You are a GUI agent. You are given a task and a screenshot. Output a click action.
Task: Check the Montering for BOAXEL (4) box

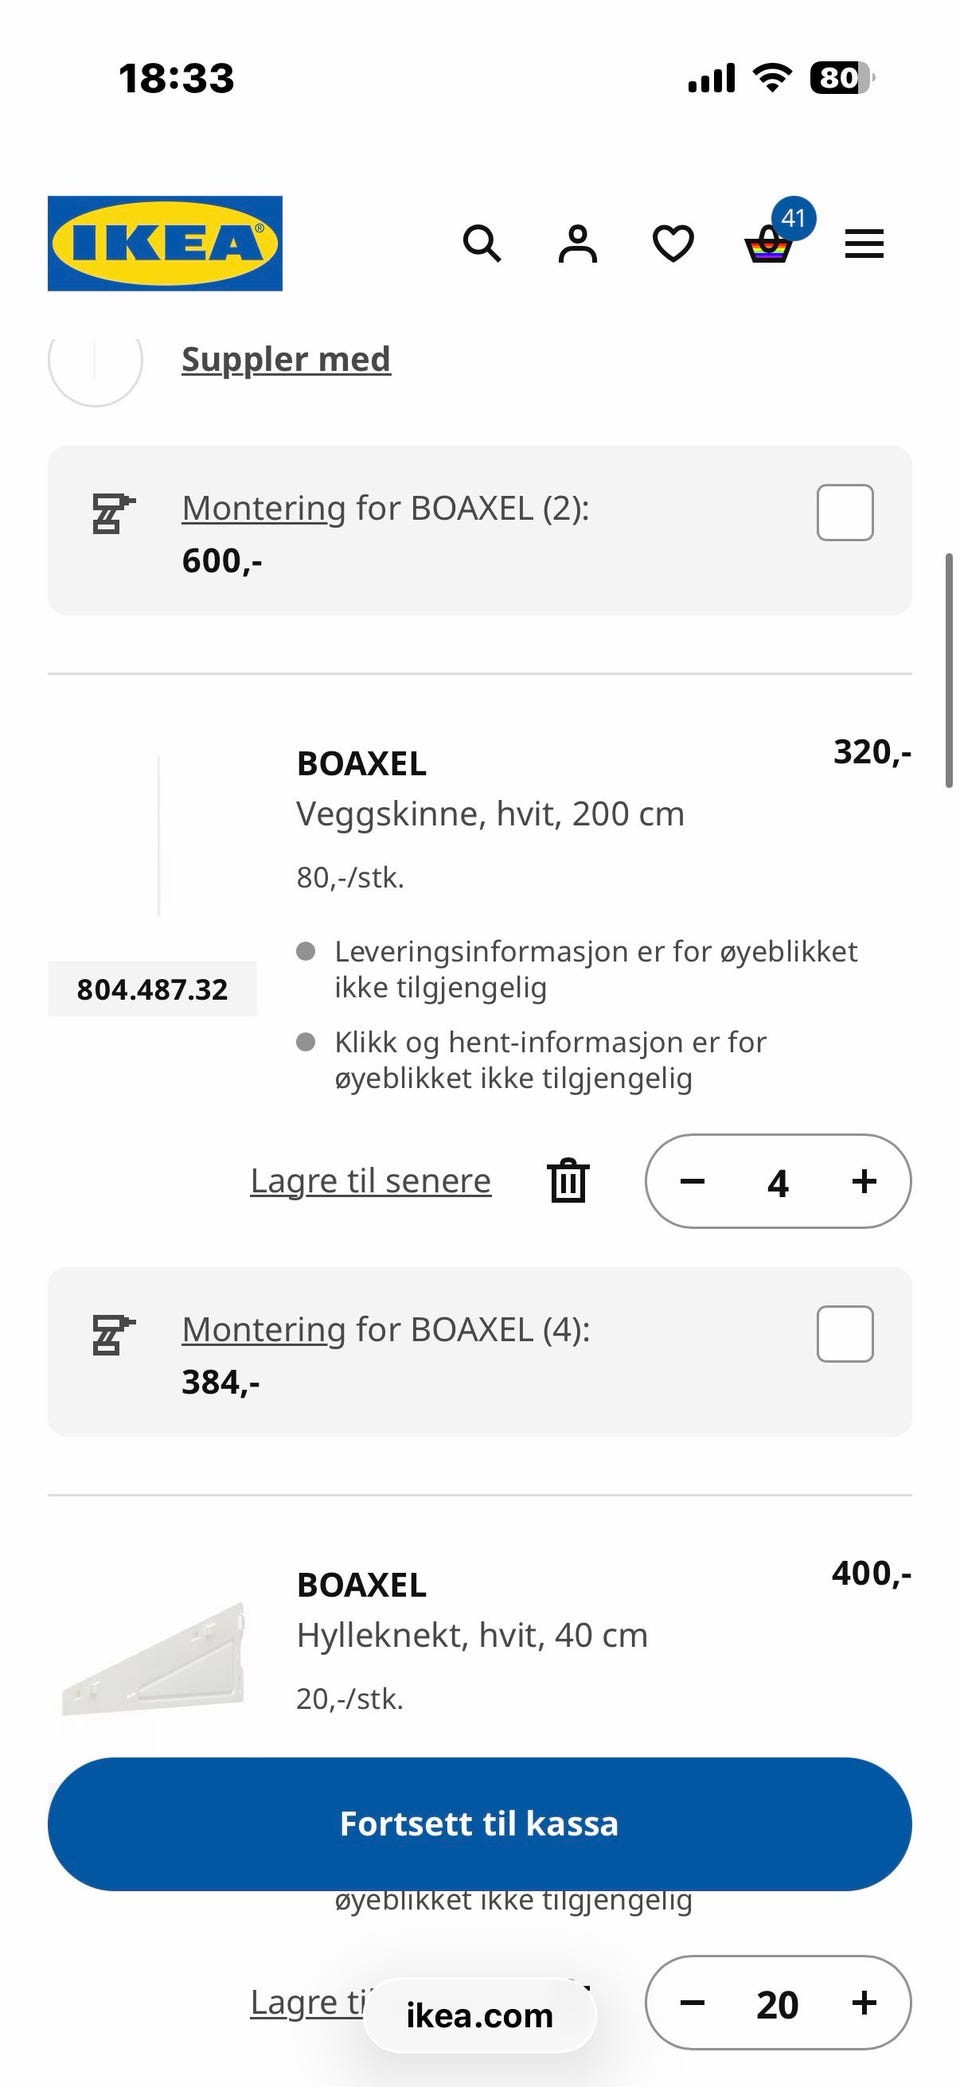845,1333
